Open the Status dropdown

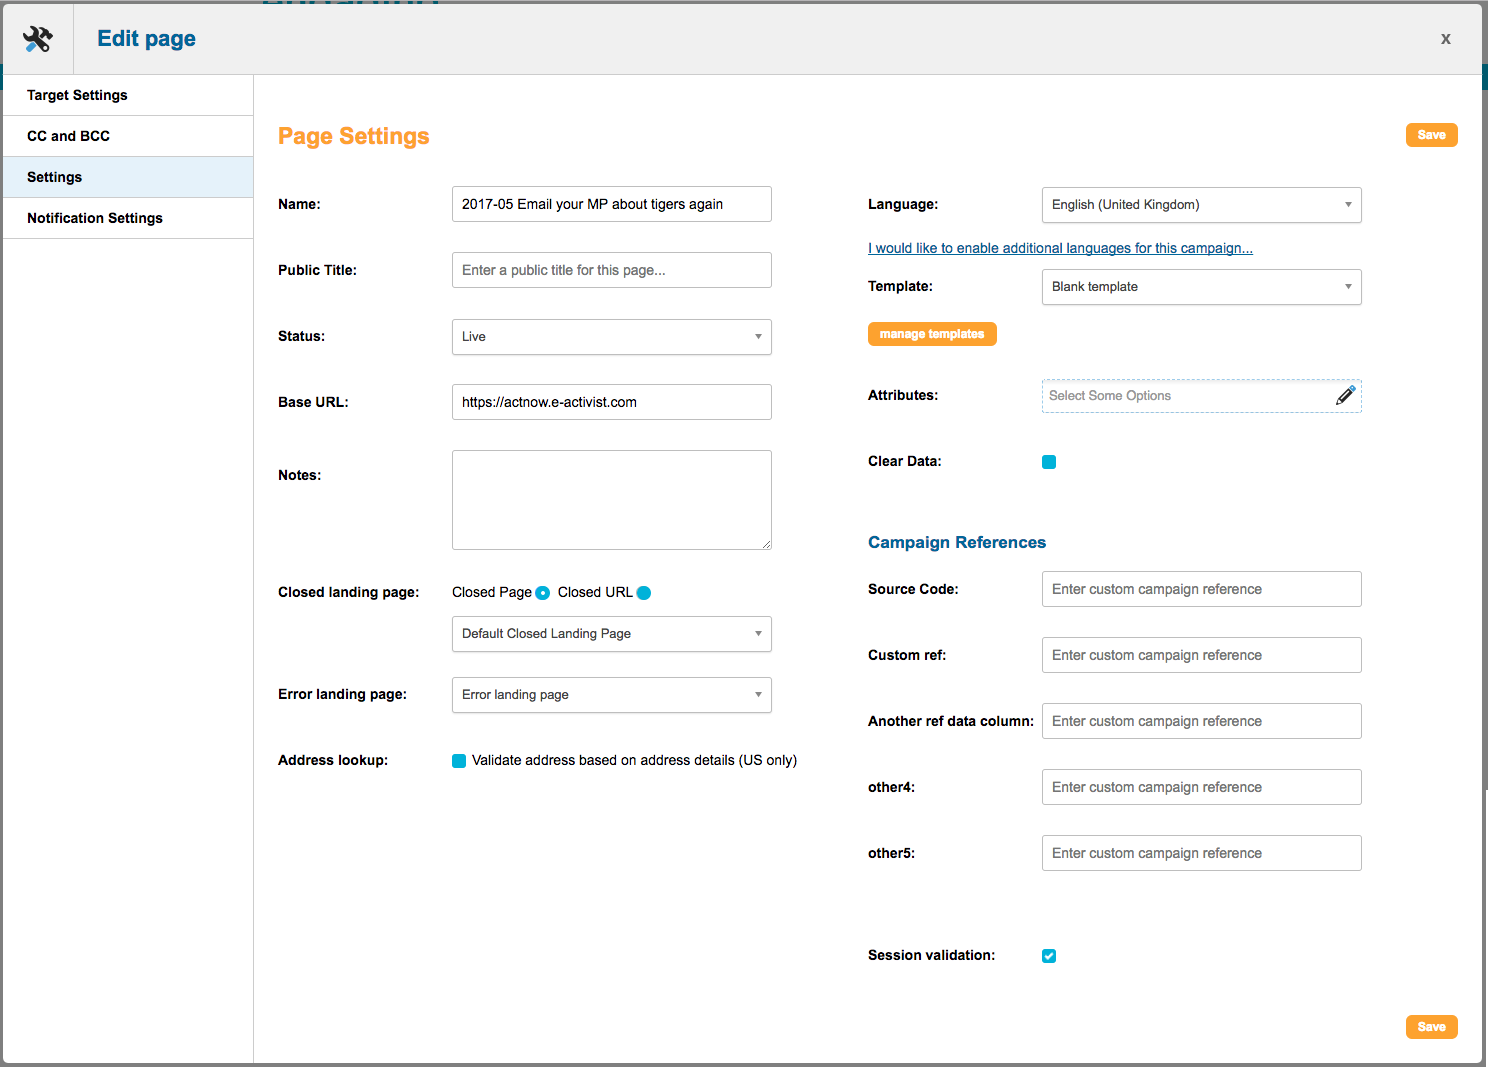click(x=611, y=337)
